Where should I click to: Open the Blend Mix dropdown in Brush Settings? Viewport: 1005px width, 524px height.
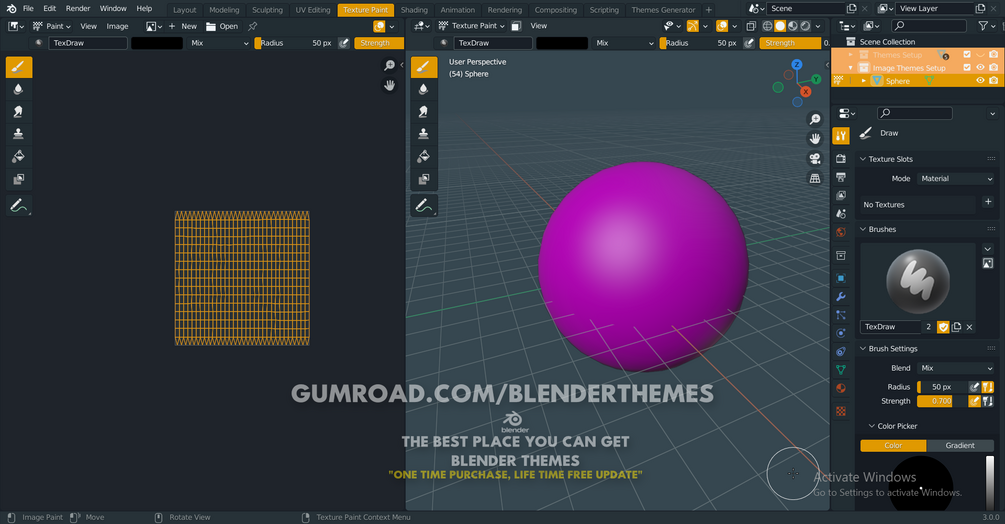956,368
